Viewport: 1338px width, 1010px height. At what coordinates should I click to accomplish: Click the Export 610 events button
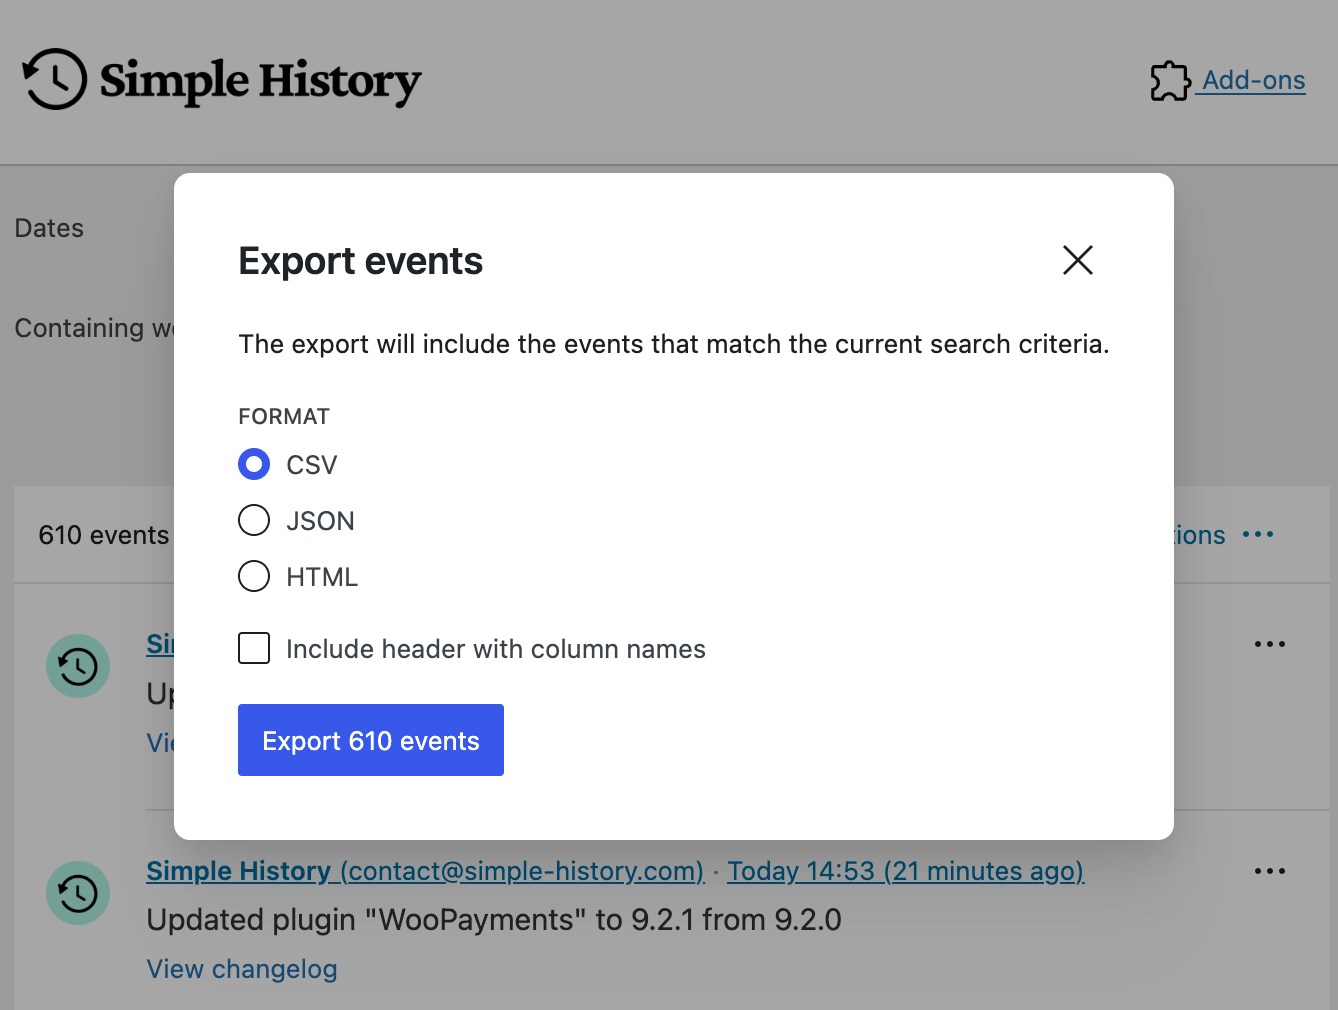pyautogui.click(x=370, y=740)
